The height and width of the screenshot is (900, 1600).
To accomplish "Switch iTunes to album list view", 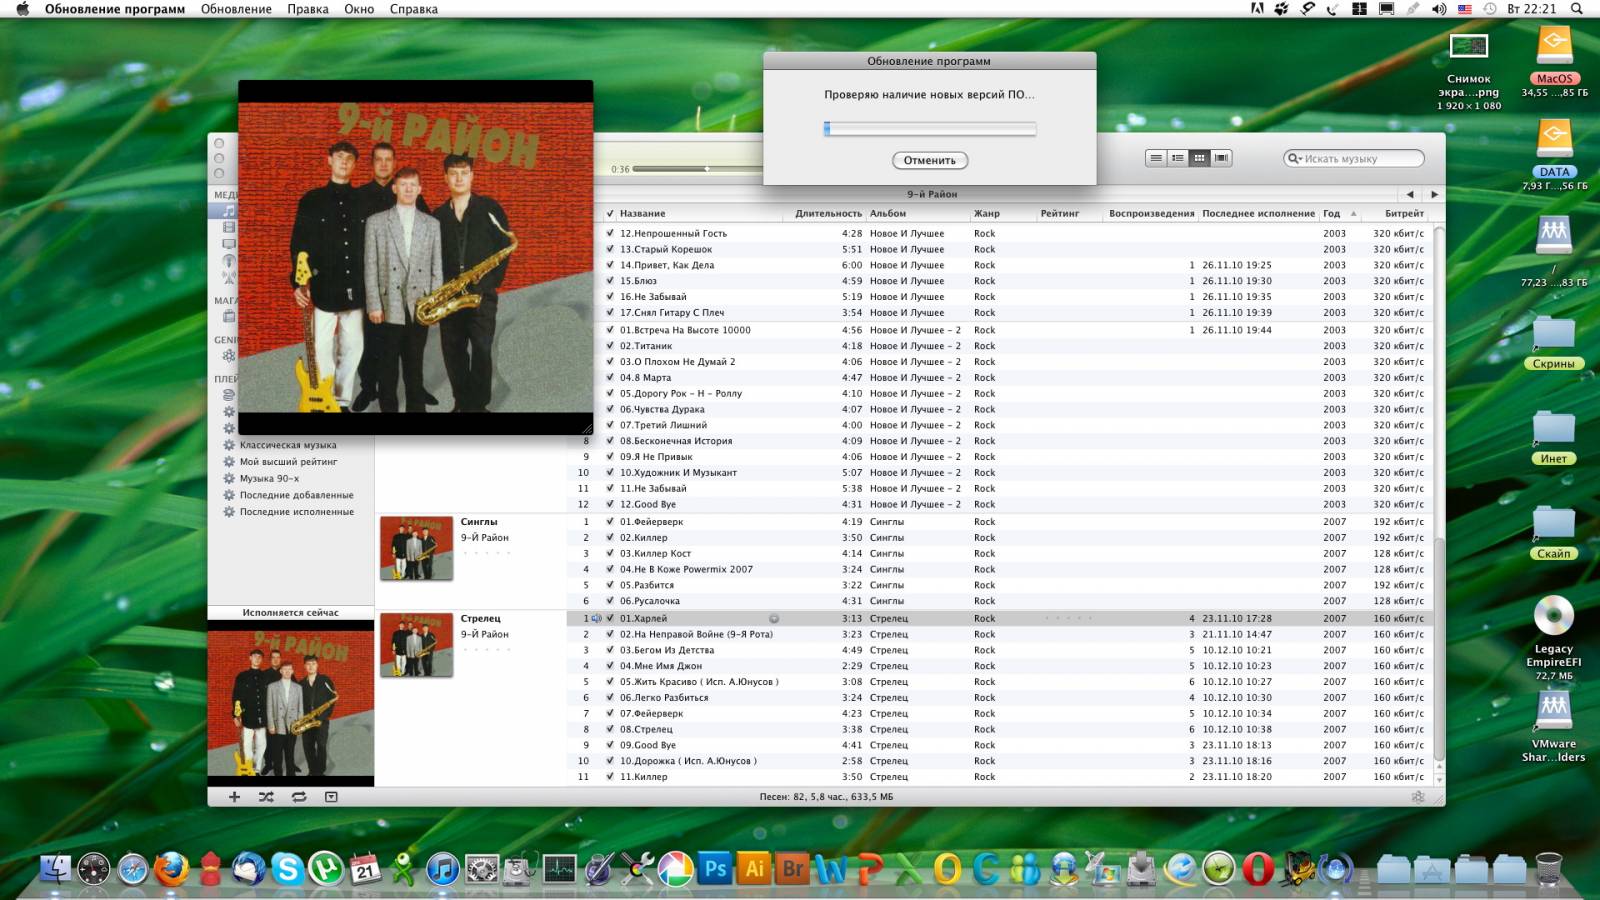I will tap(1178, 158).
